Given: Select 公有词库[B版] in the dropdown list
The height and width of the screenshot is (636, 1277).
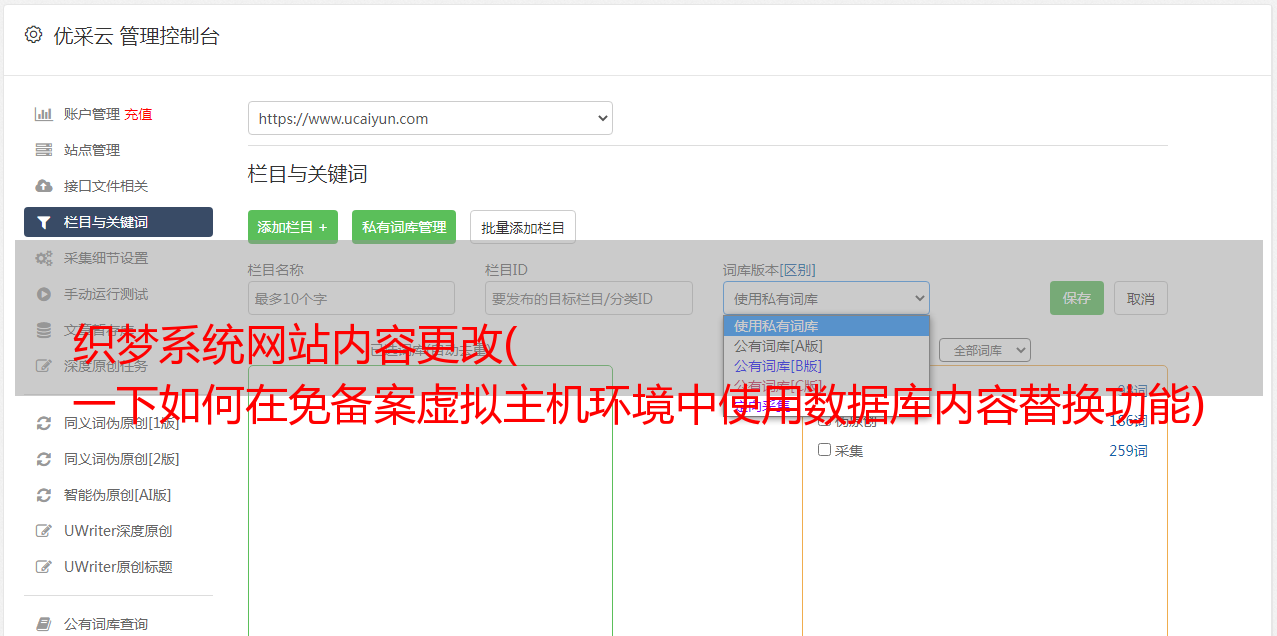Looking at the screenshot, I should (826, 366).
